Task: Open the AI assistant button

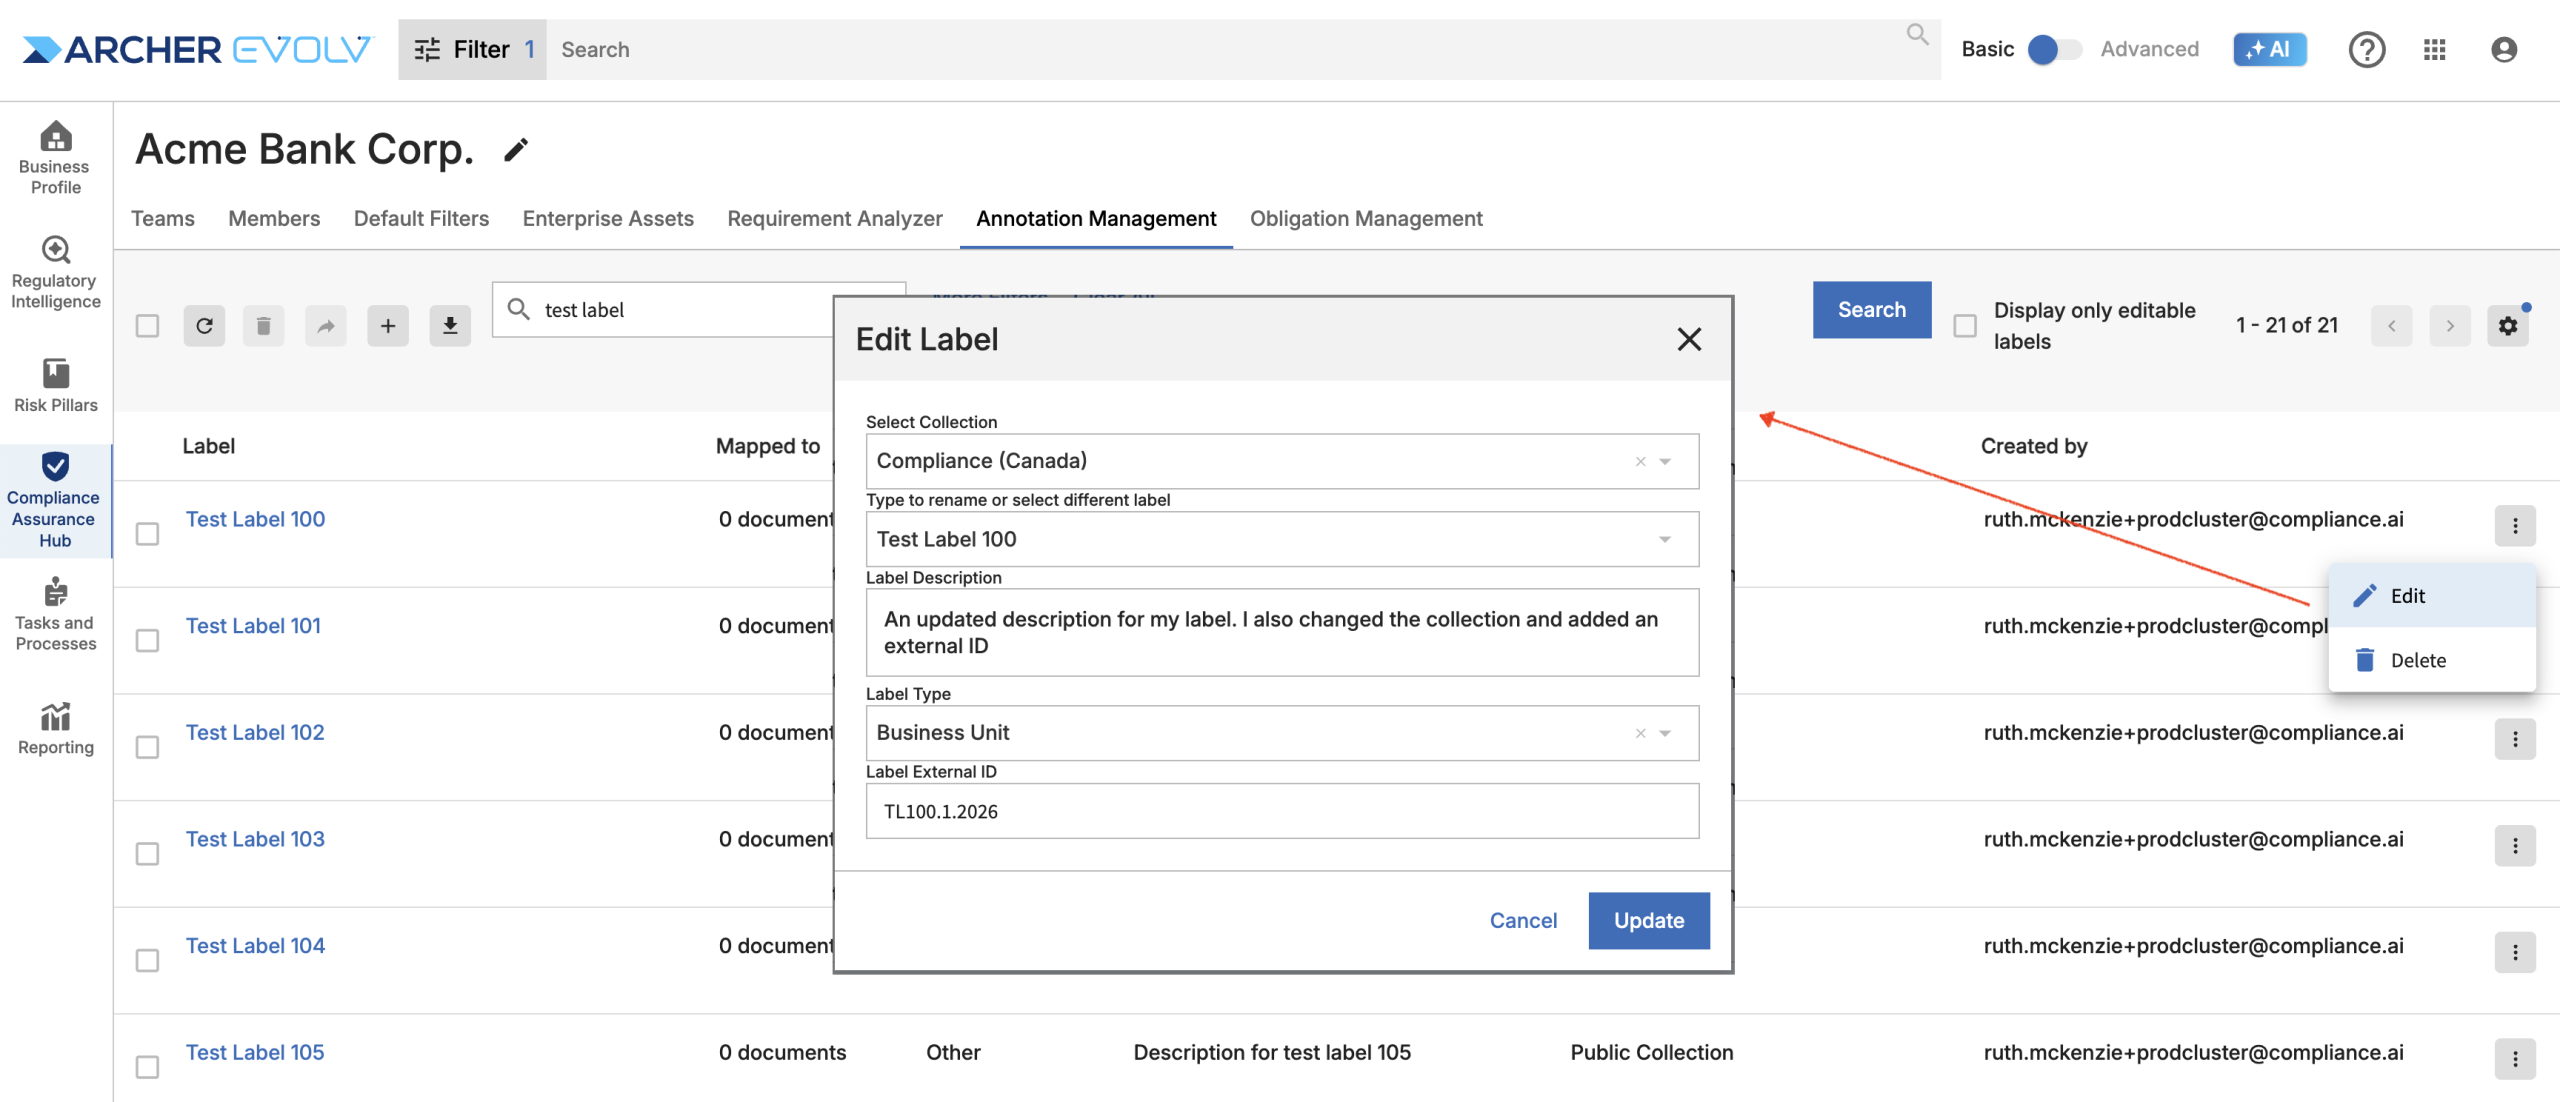Action: tap(2269, 49)
